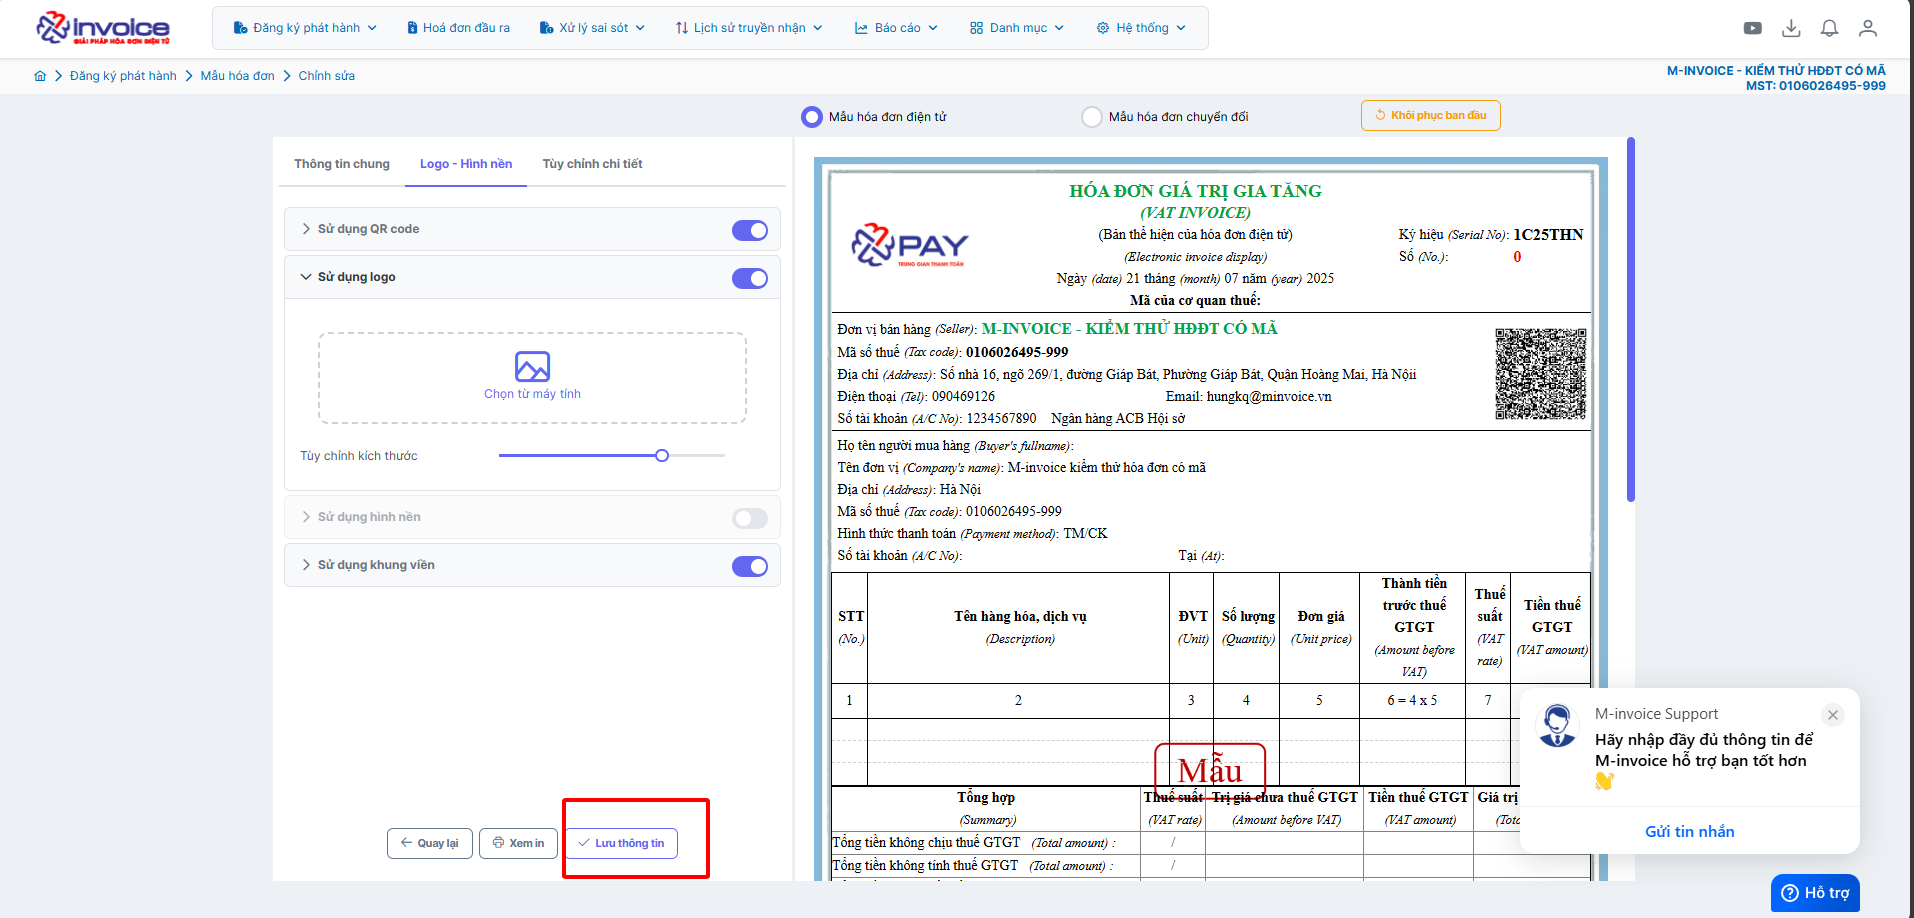Click the download icon in header
The image size is (1914, 918).
point(1791,28)
